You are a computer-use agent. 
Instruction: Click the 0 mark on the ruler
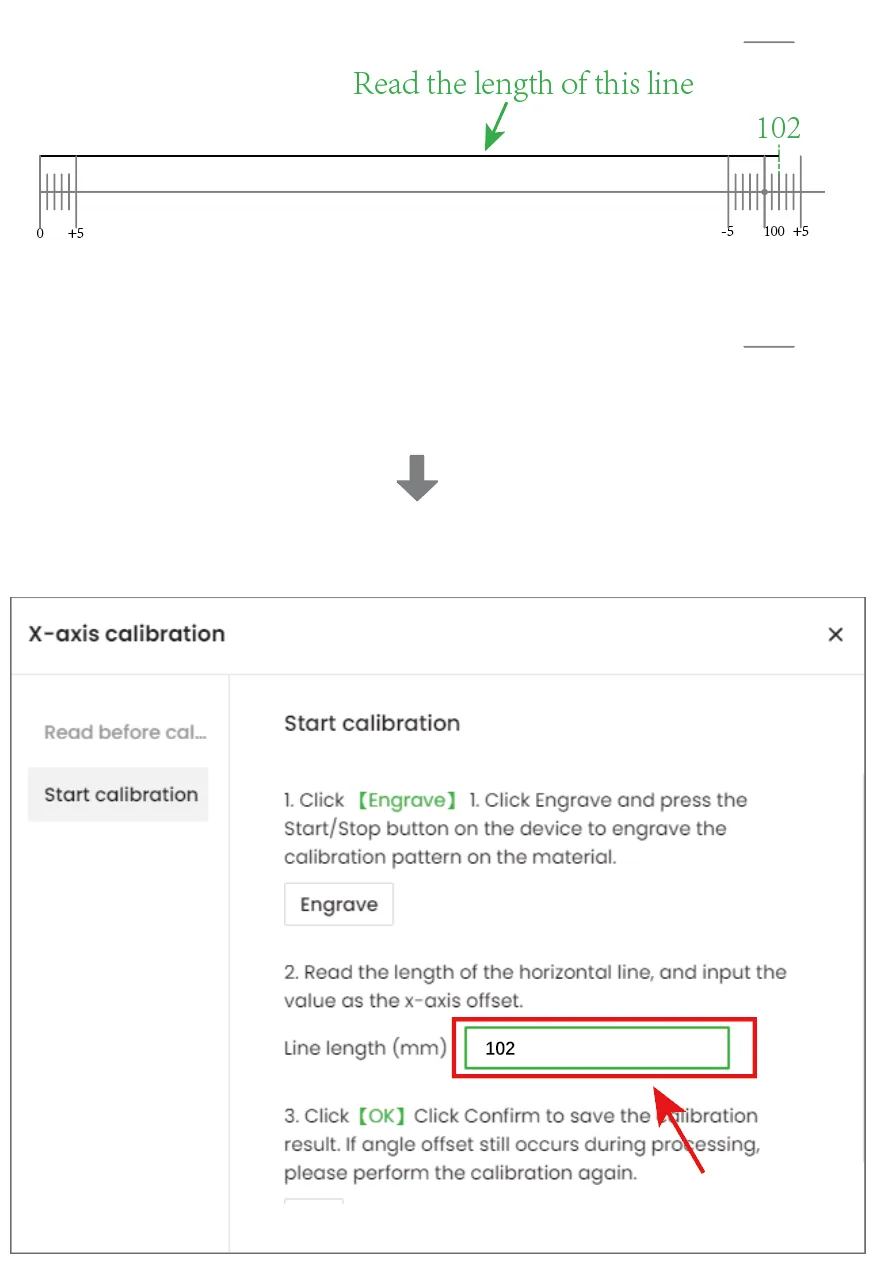coord(40,233)
